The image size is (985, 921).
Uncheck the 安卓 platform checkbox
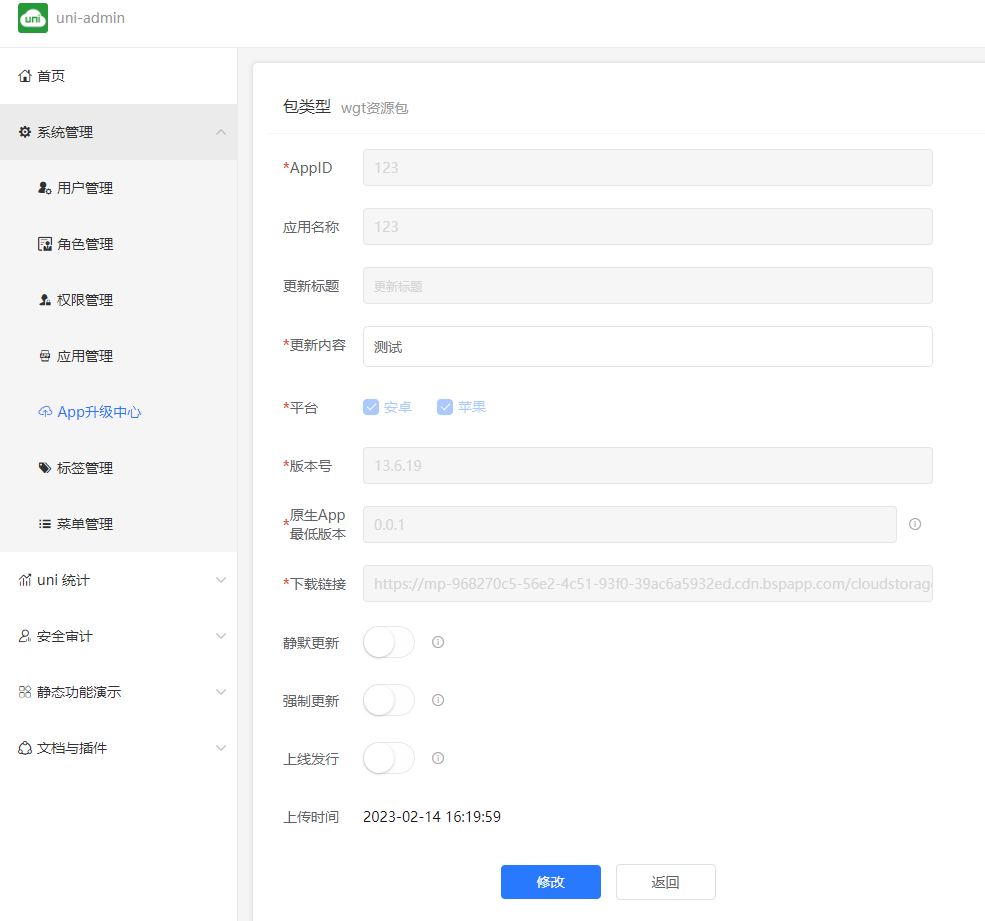[370, 407]
